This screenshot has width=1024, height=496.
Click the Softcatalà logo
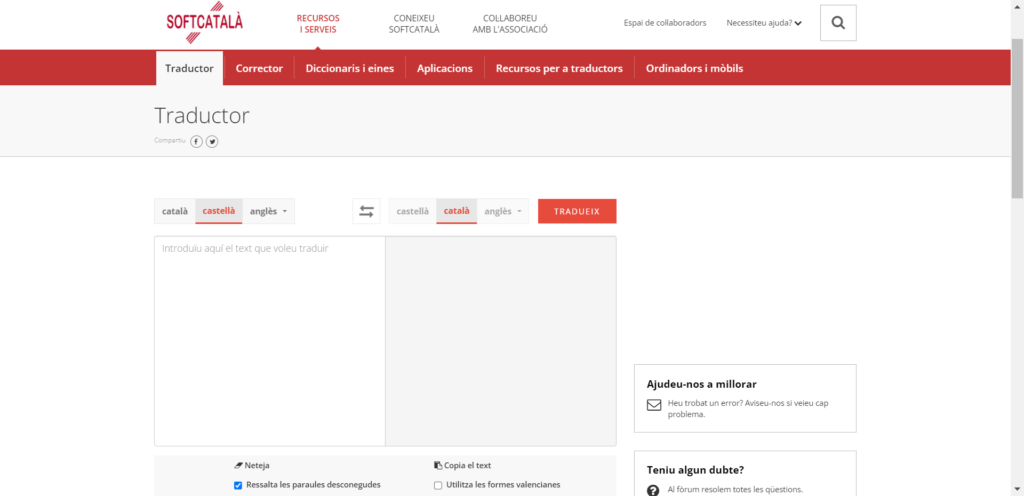pyautogui.click(x=205, y=23)
